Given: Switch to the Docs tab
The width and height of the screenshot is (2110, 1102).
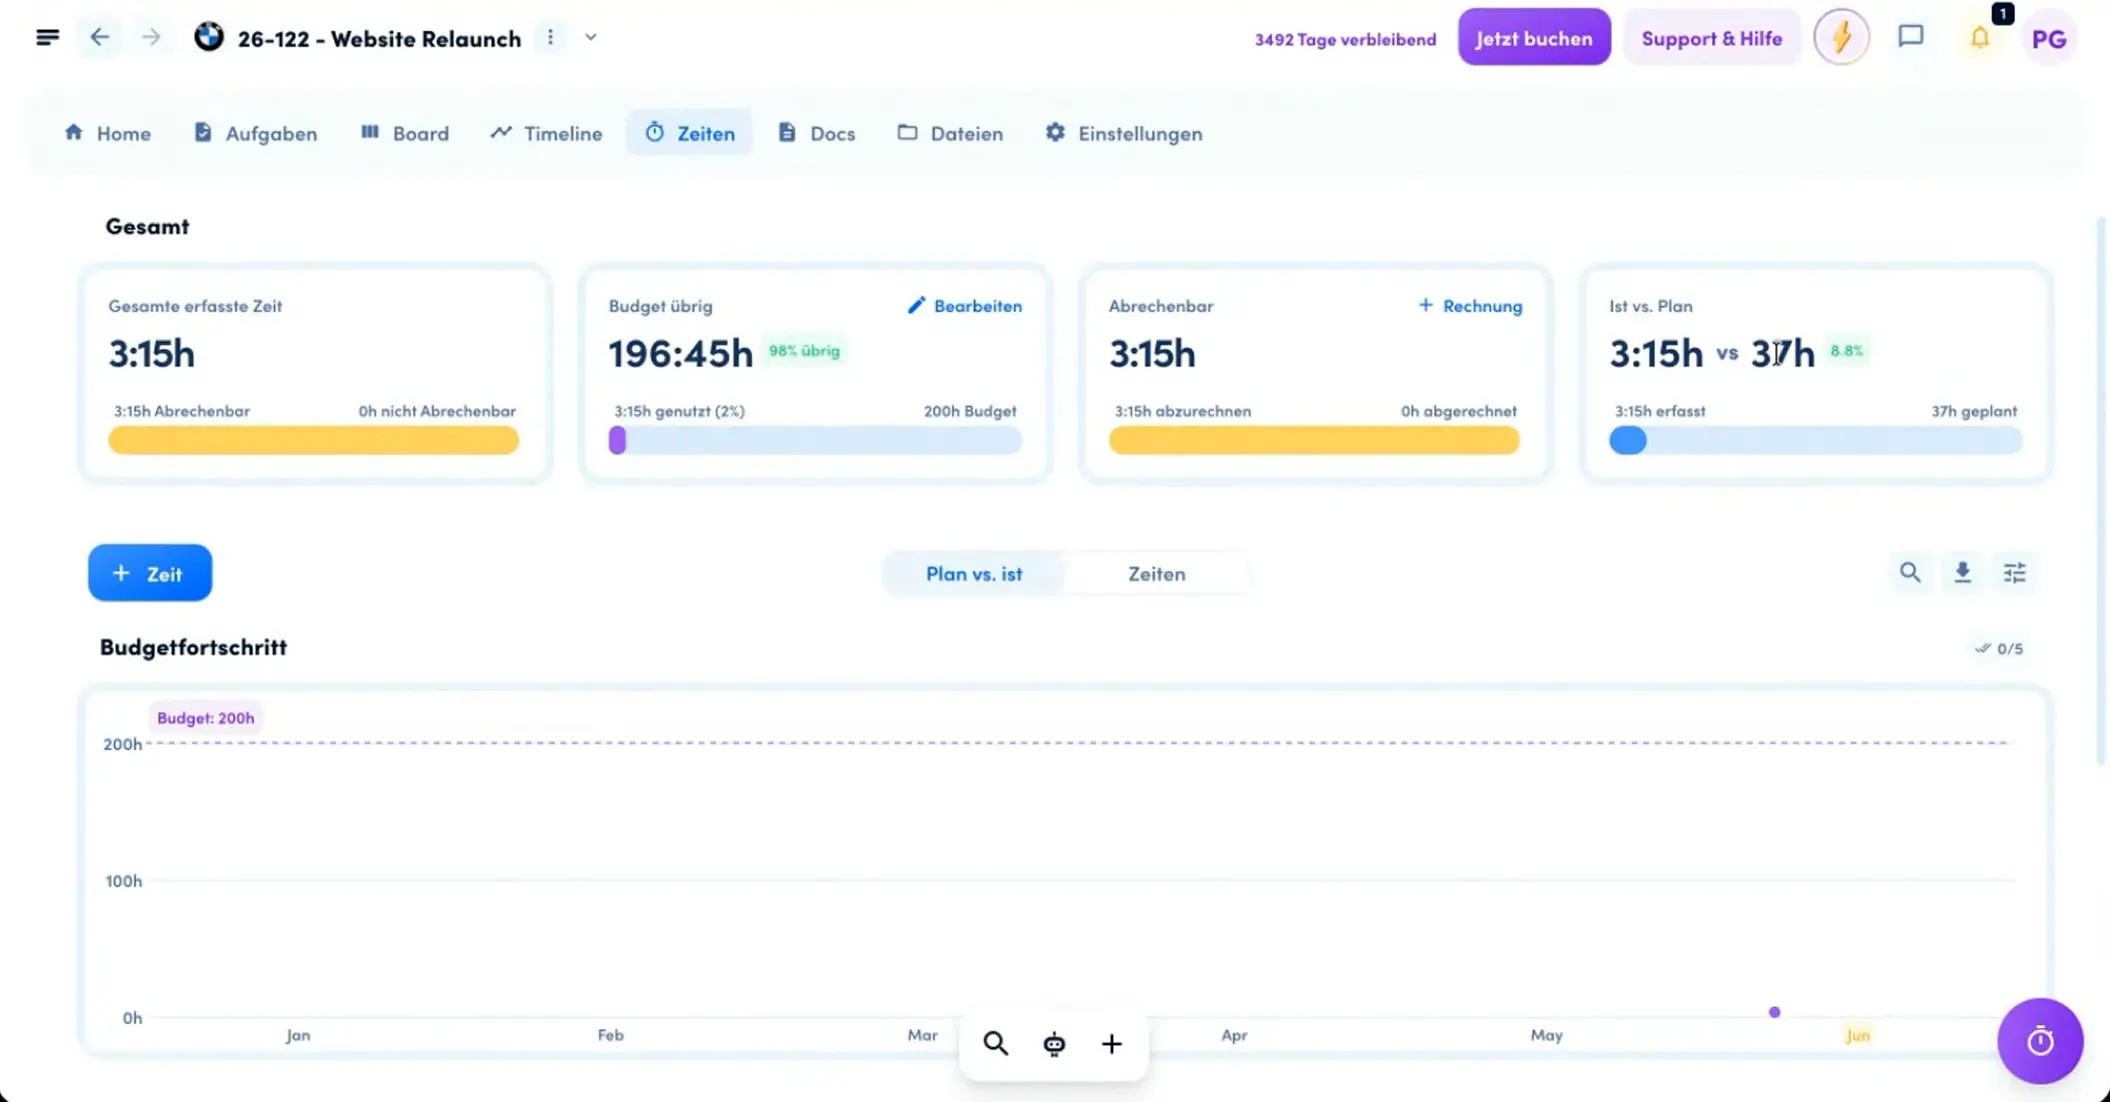Looking at the screenshot, I should coord(816,133).
